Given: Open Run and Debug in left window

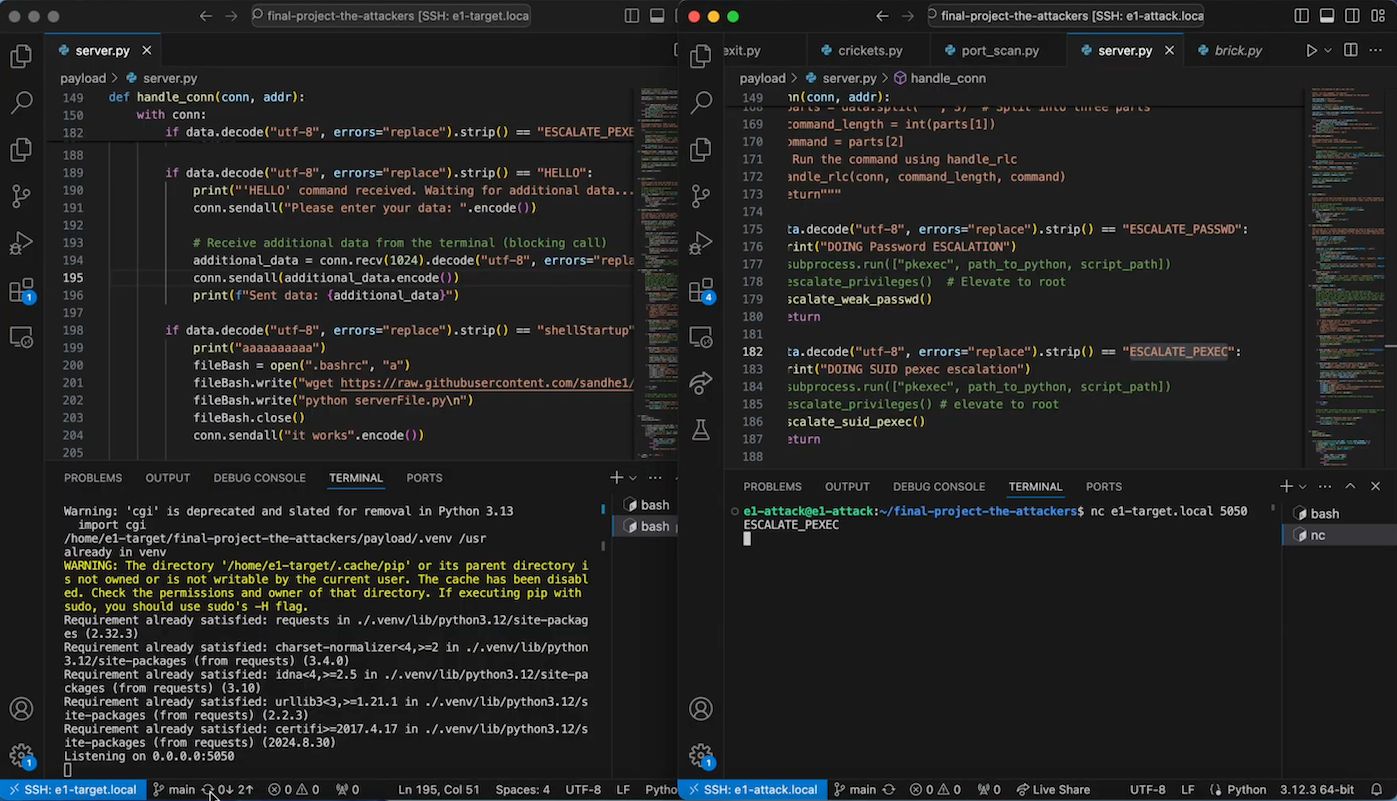Looking at the screenshot, I should [21, 243].
